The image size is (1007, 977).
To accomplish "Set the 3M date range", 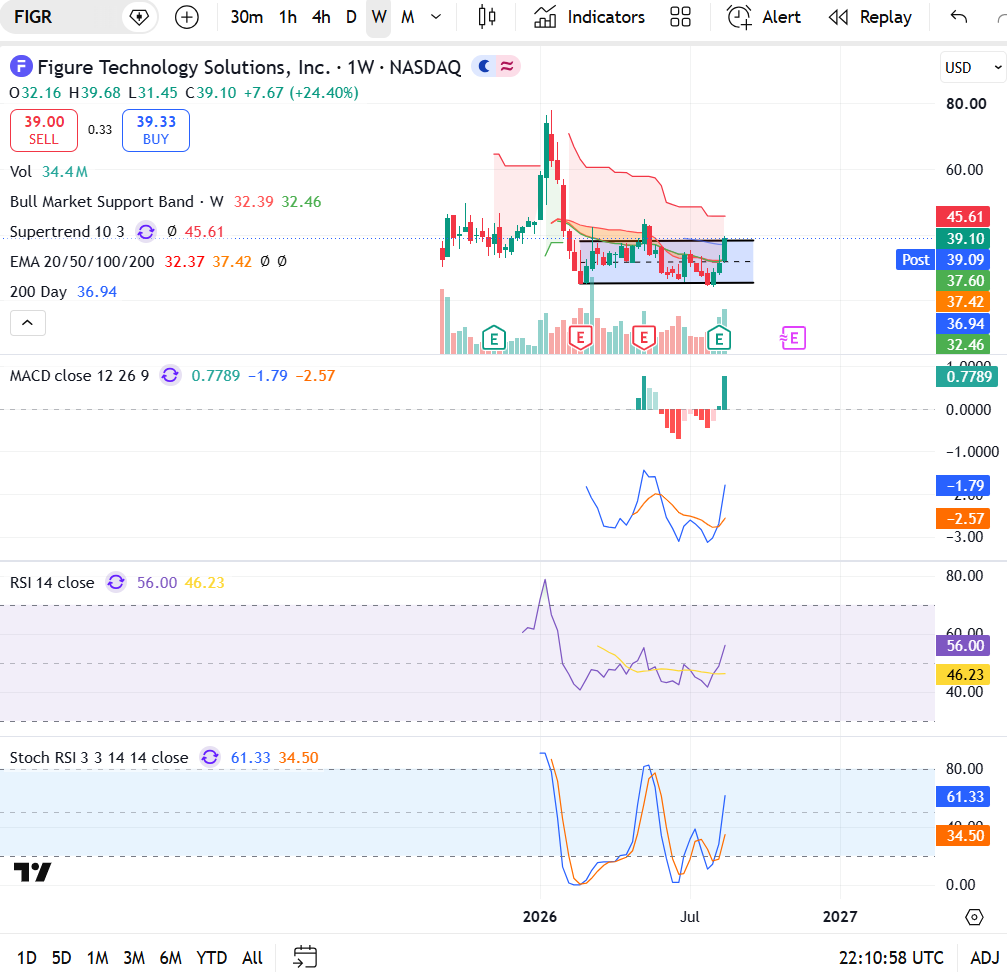I will (x=134, y=958).
